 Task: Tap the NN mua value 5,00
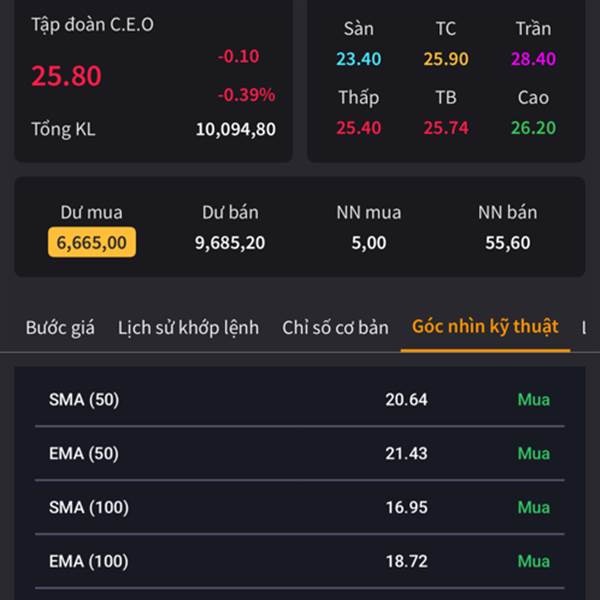369,243
